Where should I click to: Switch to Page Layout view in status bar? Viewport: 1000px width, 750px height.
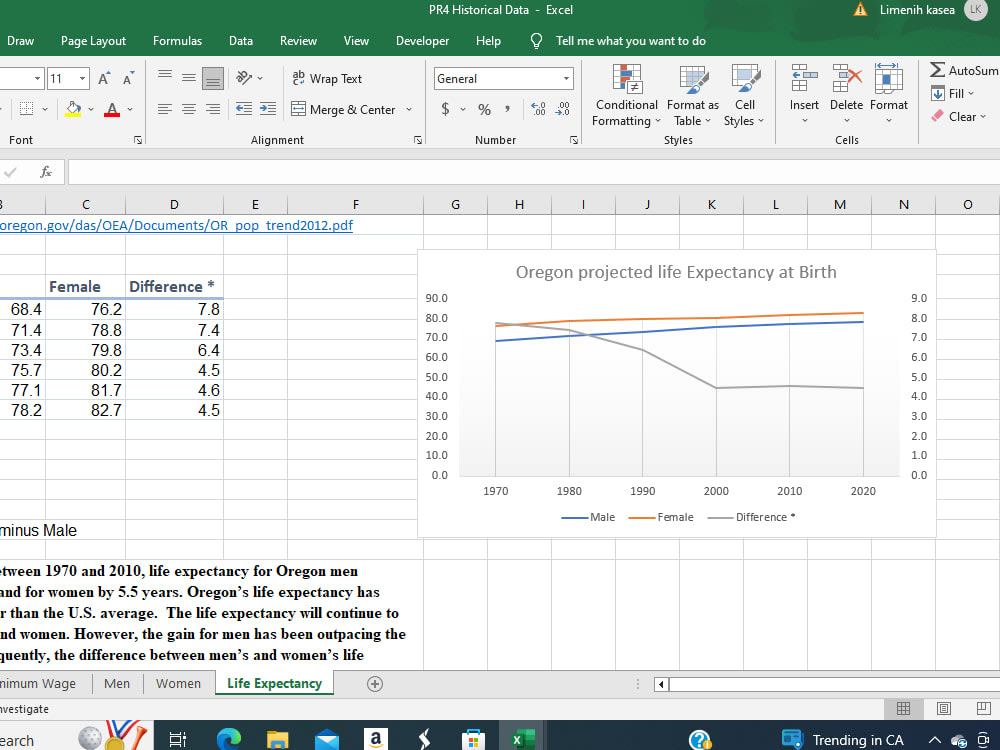[x=943, y=709]
